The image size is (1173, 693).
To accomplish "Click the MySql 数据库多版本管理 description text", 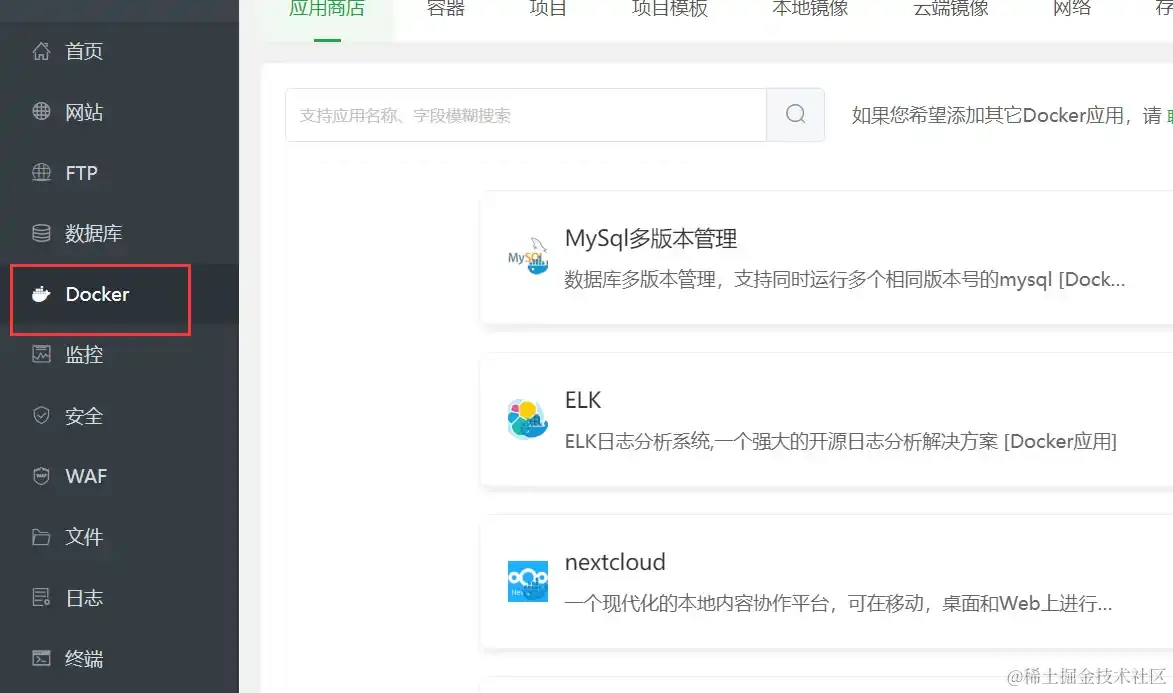I will click(x=845, y=279).
